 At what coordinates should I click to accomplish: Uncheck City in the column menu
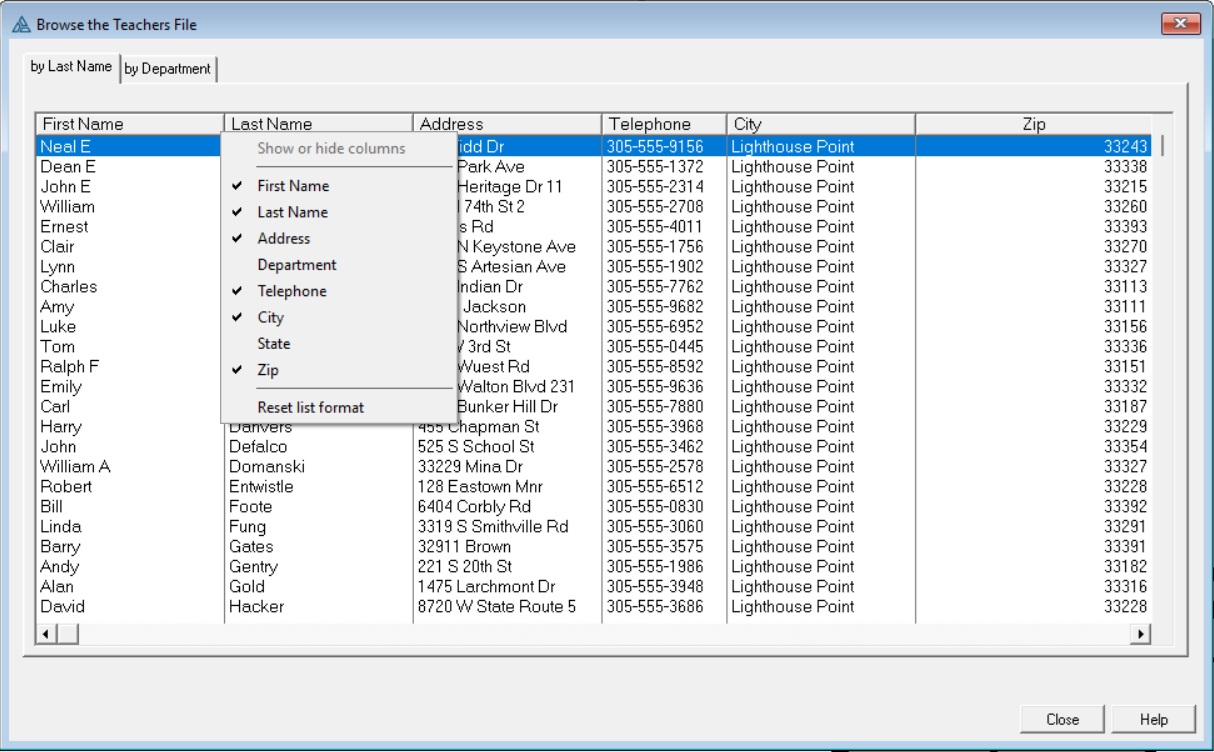pyautogui.click(x=270, y=318)
